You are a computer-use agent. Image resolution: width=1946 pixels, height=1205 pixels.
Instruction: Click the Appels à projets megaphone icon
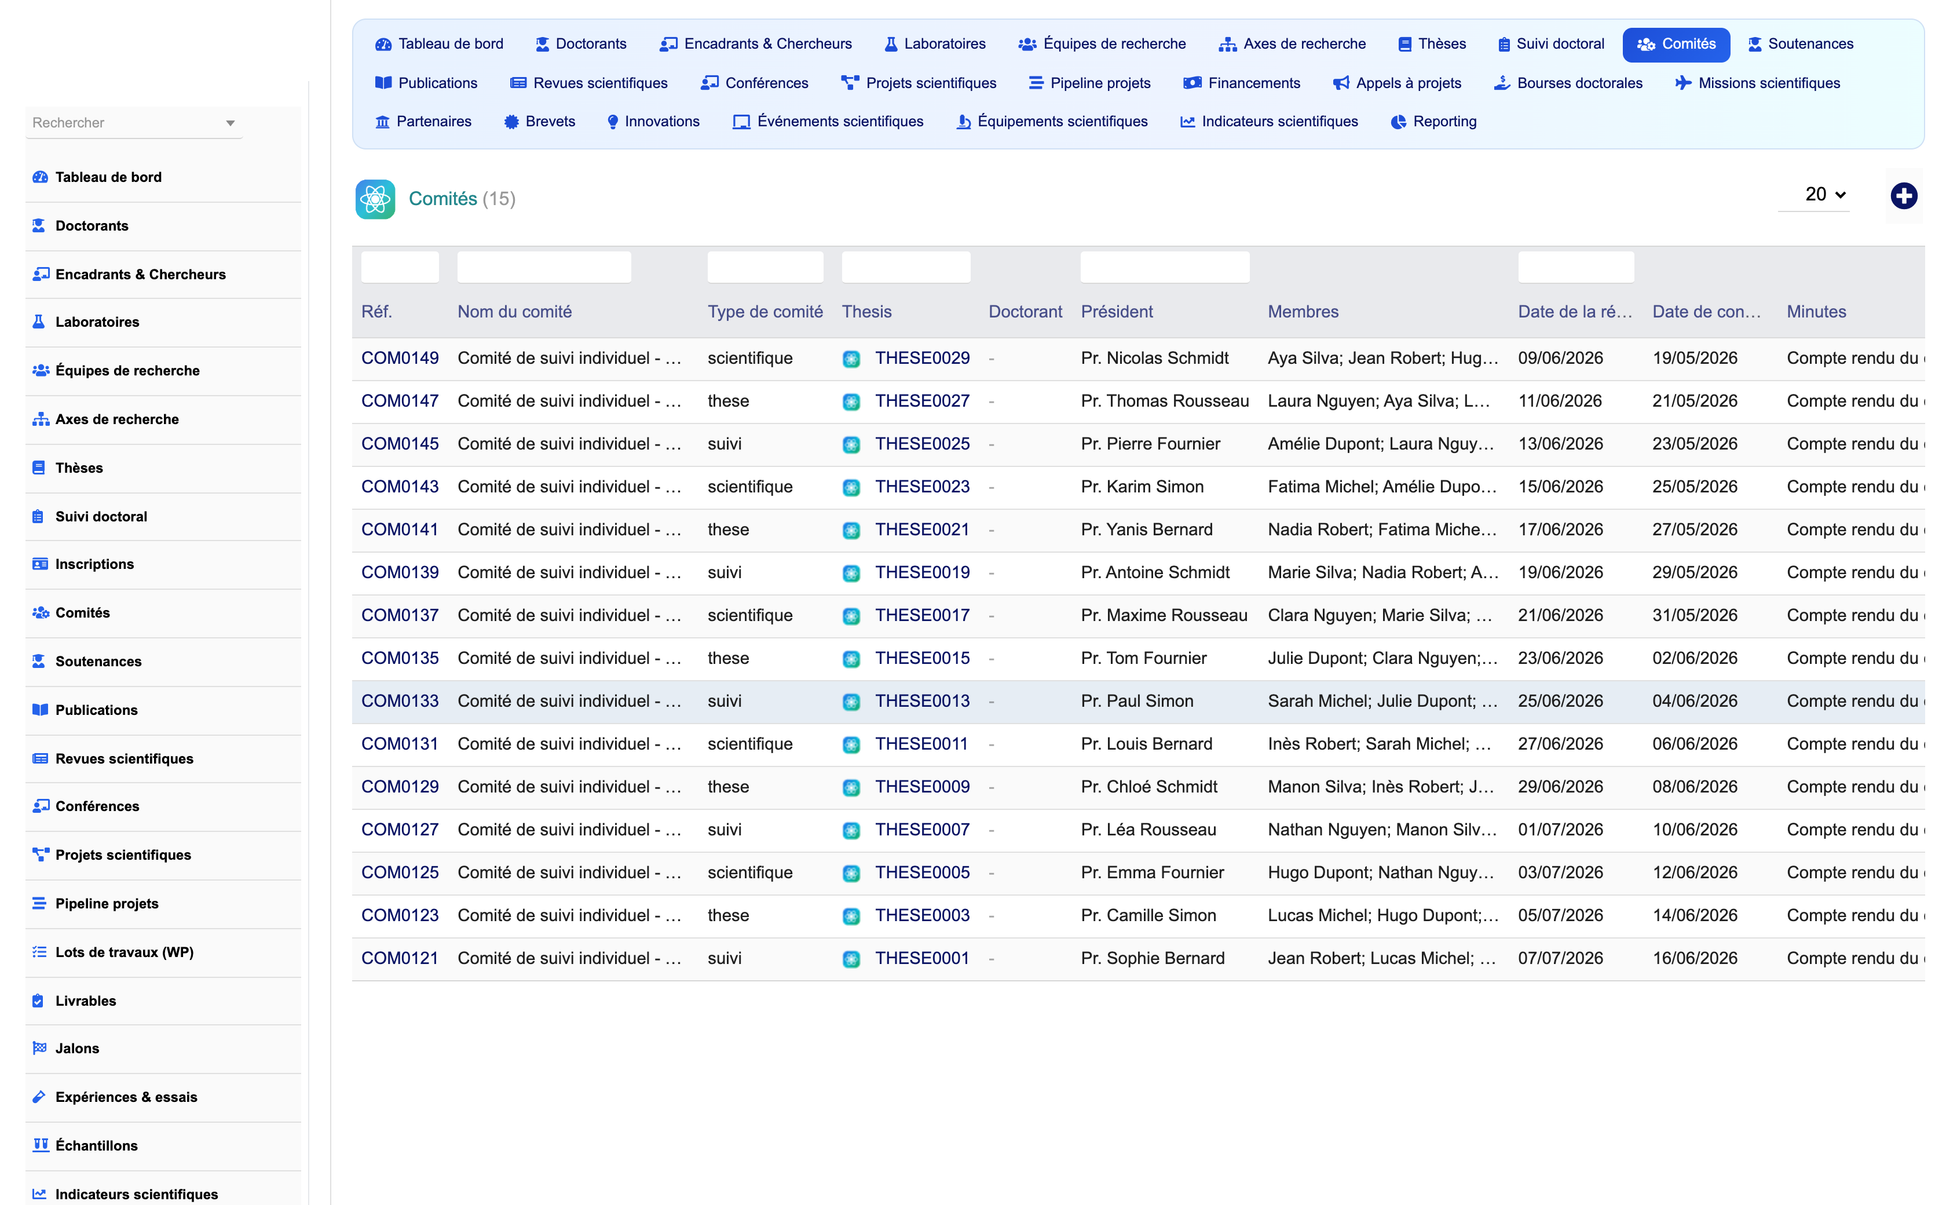pos(1341,83)
